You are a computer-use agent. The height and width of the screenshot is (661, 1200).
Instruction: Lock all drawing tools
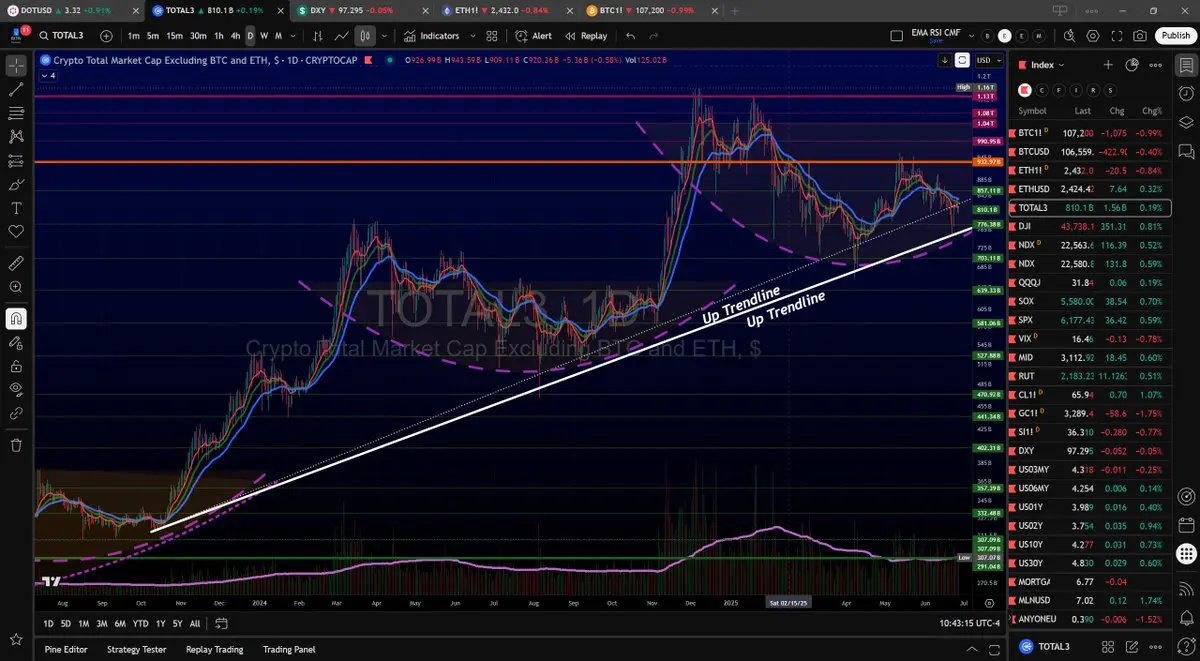pos(16,366)
